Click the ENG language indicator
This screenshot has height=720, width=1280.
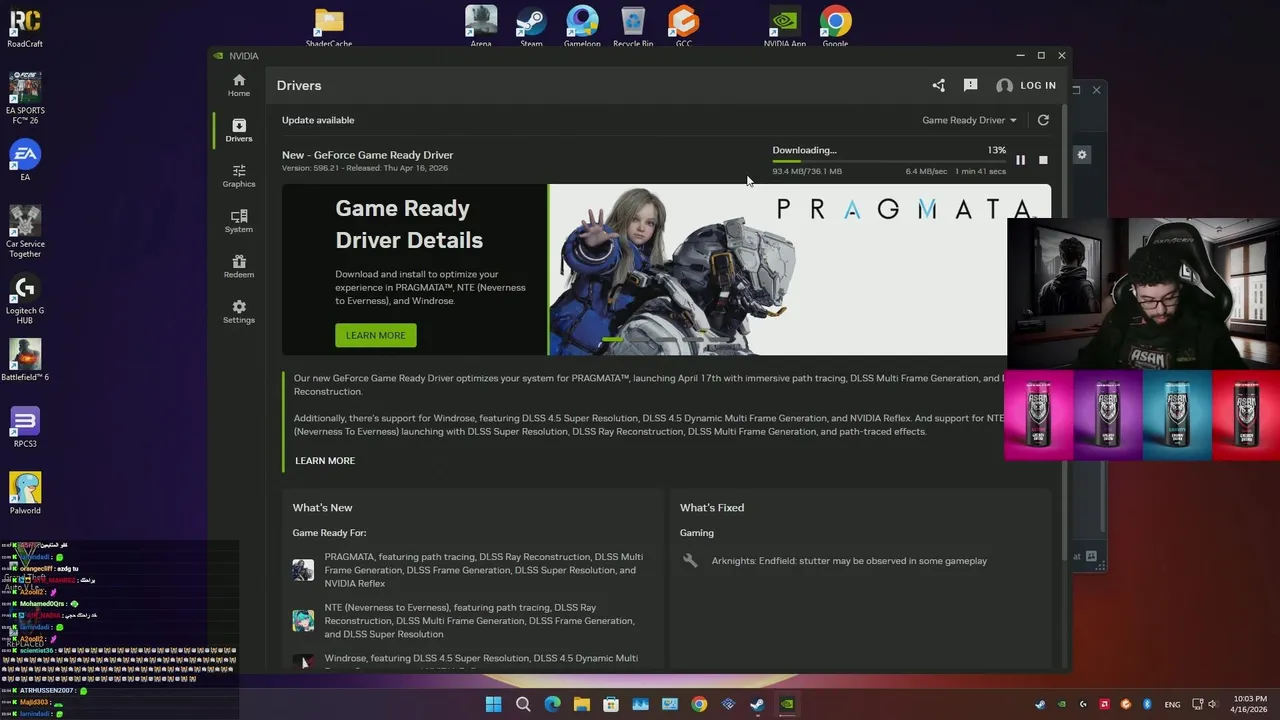pyautogui.click(x=1172, y=704)
